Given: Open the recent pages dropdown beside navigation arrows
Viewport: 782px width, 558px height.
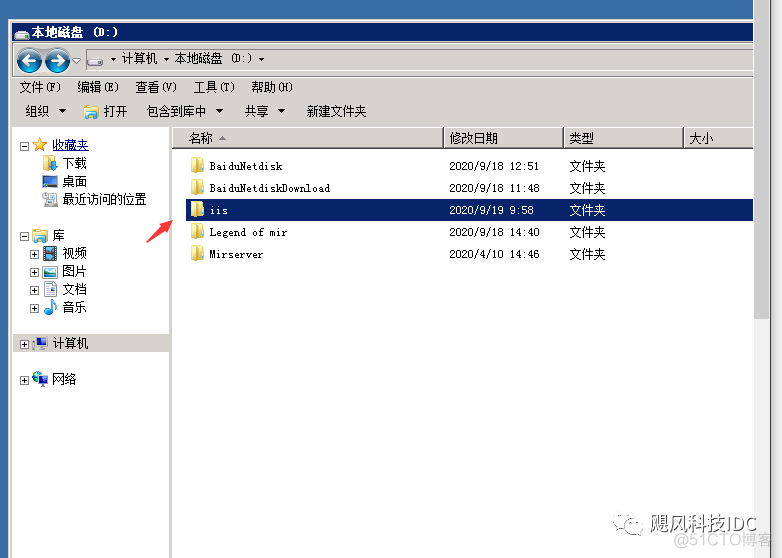Looking at the screenshot, I should point(76,61).
